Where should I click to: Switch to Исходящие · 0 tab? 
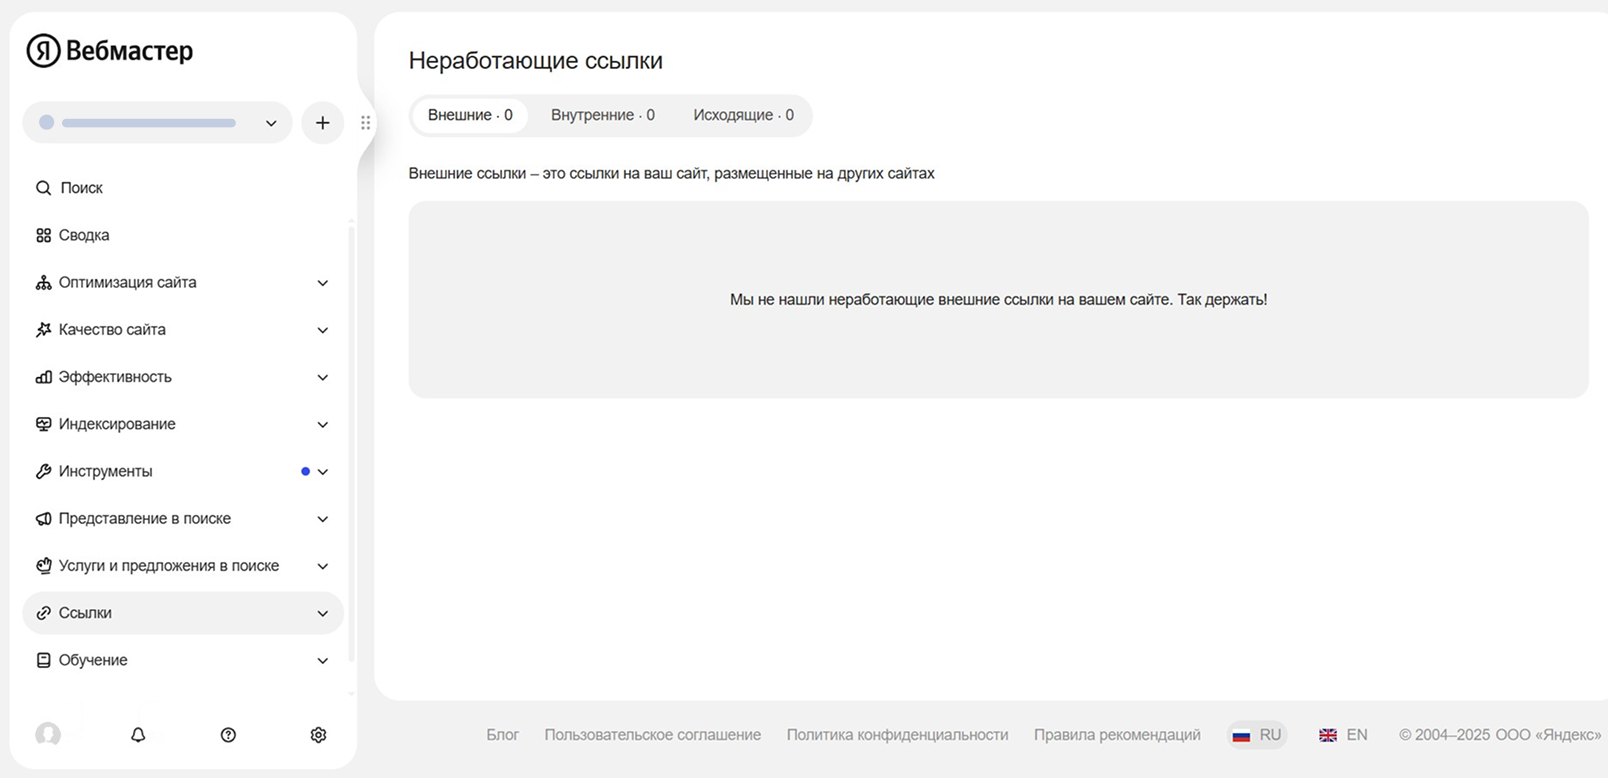pos(744,115)
